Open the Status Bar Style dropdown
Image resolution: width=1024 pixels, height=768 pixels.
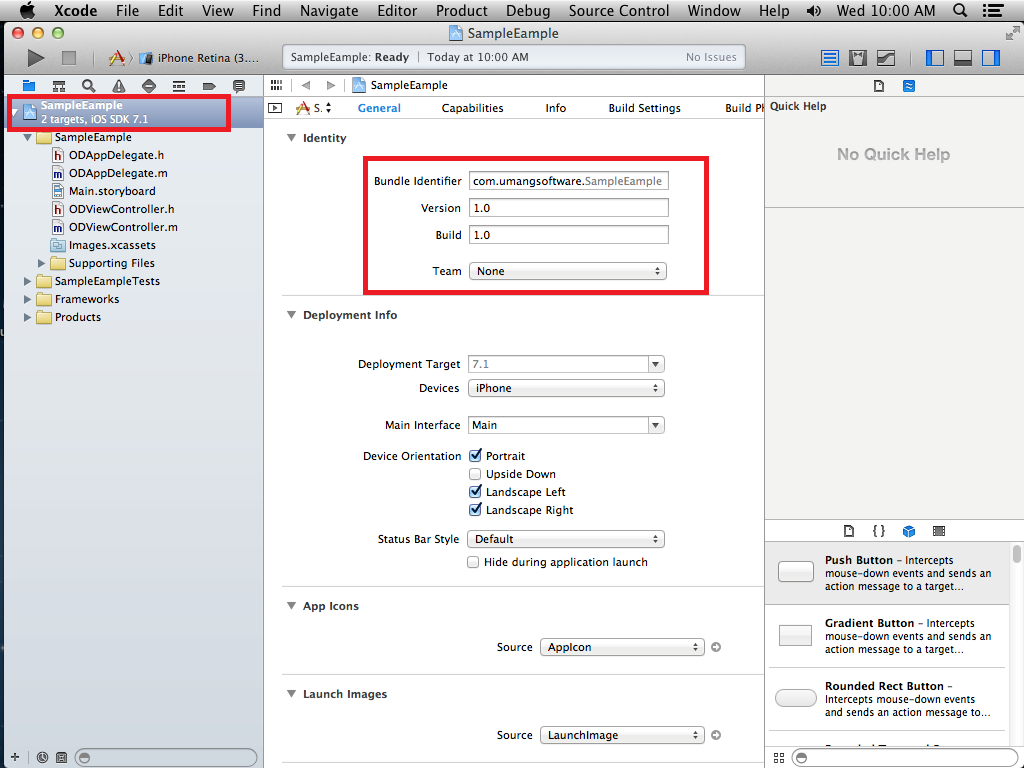coord(566,539)
